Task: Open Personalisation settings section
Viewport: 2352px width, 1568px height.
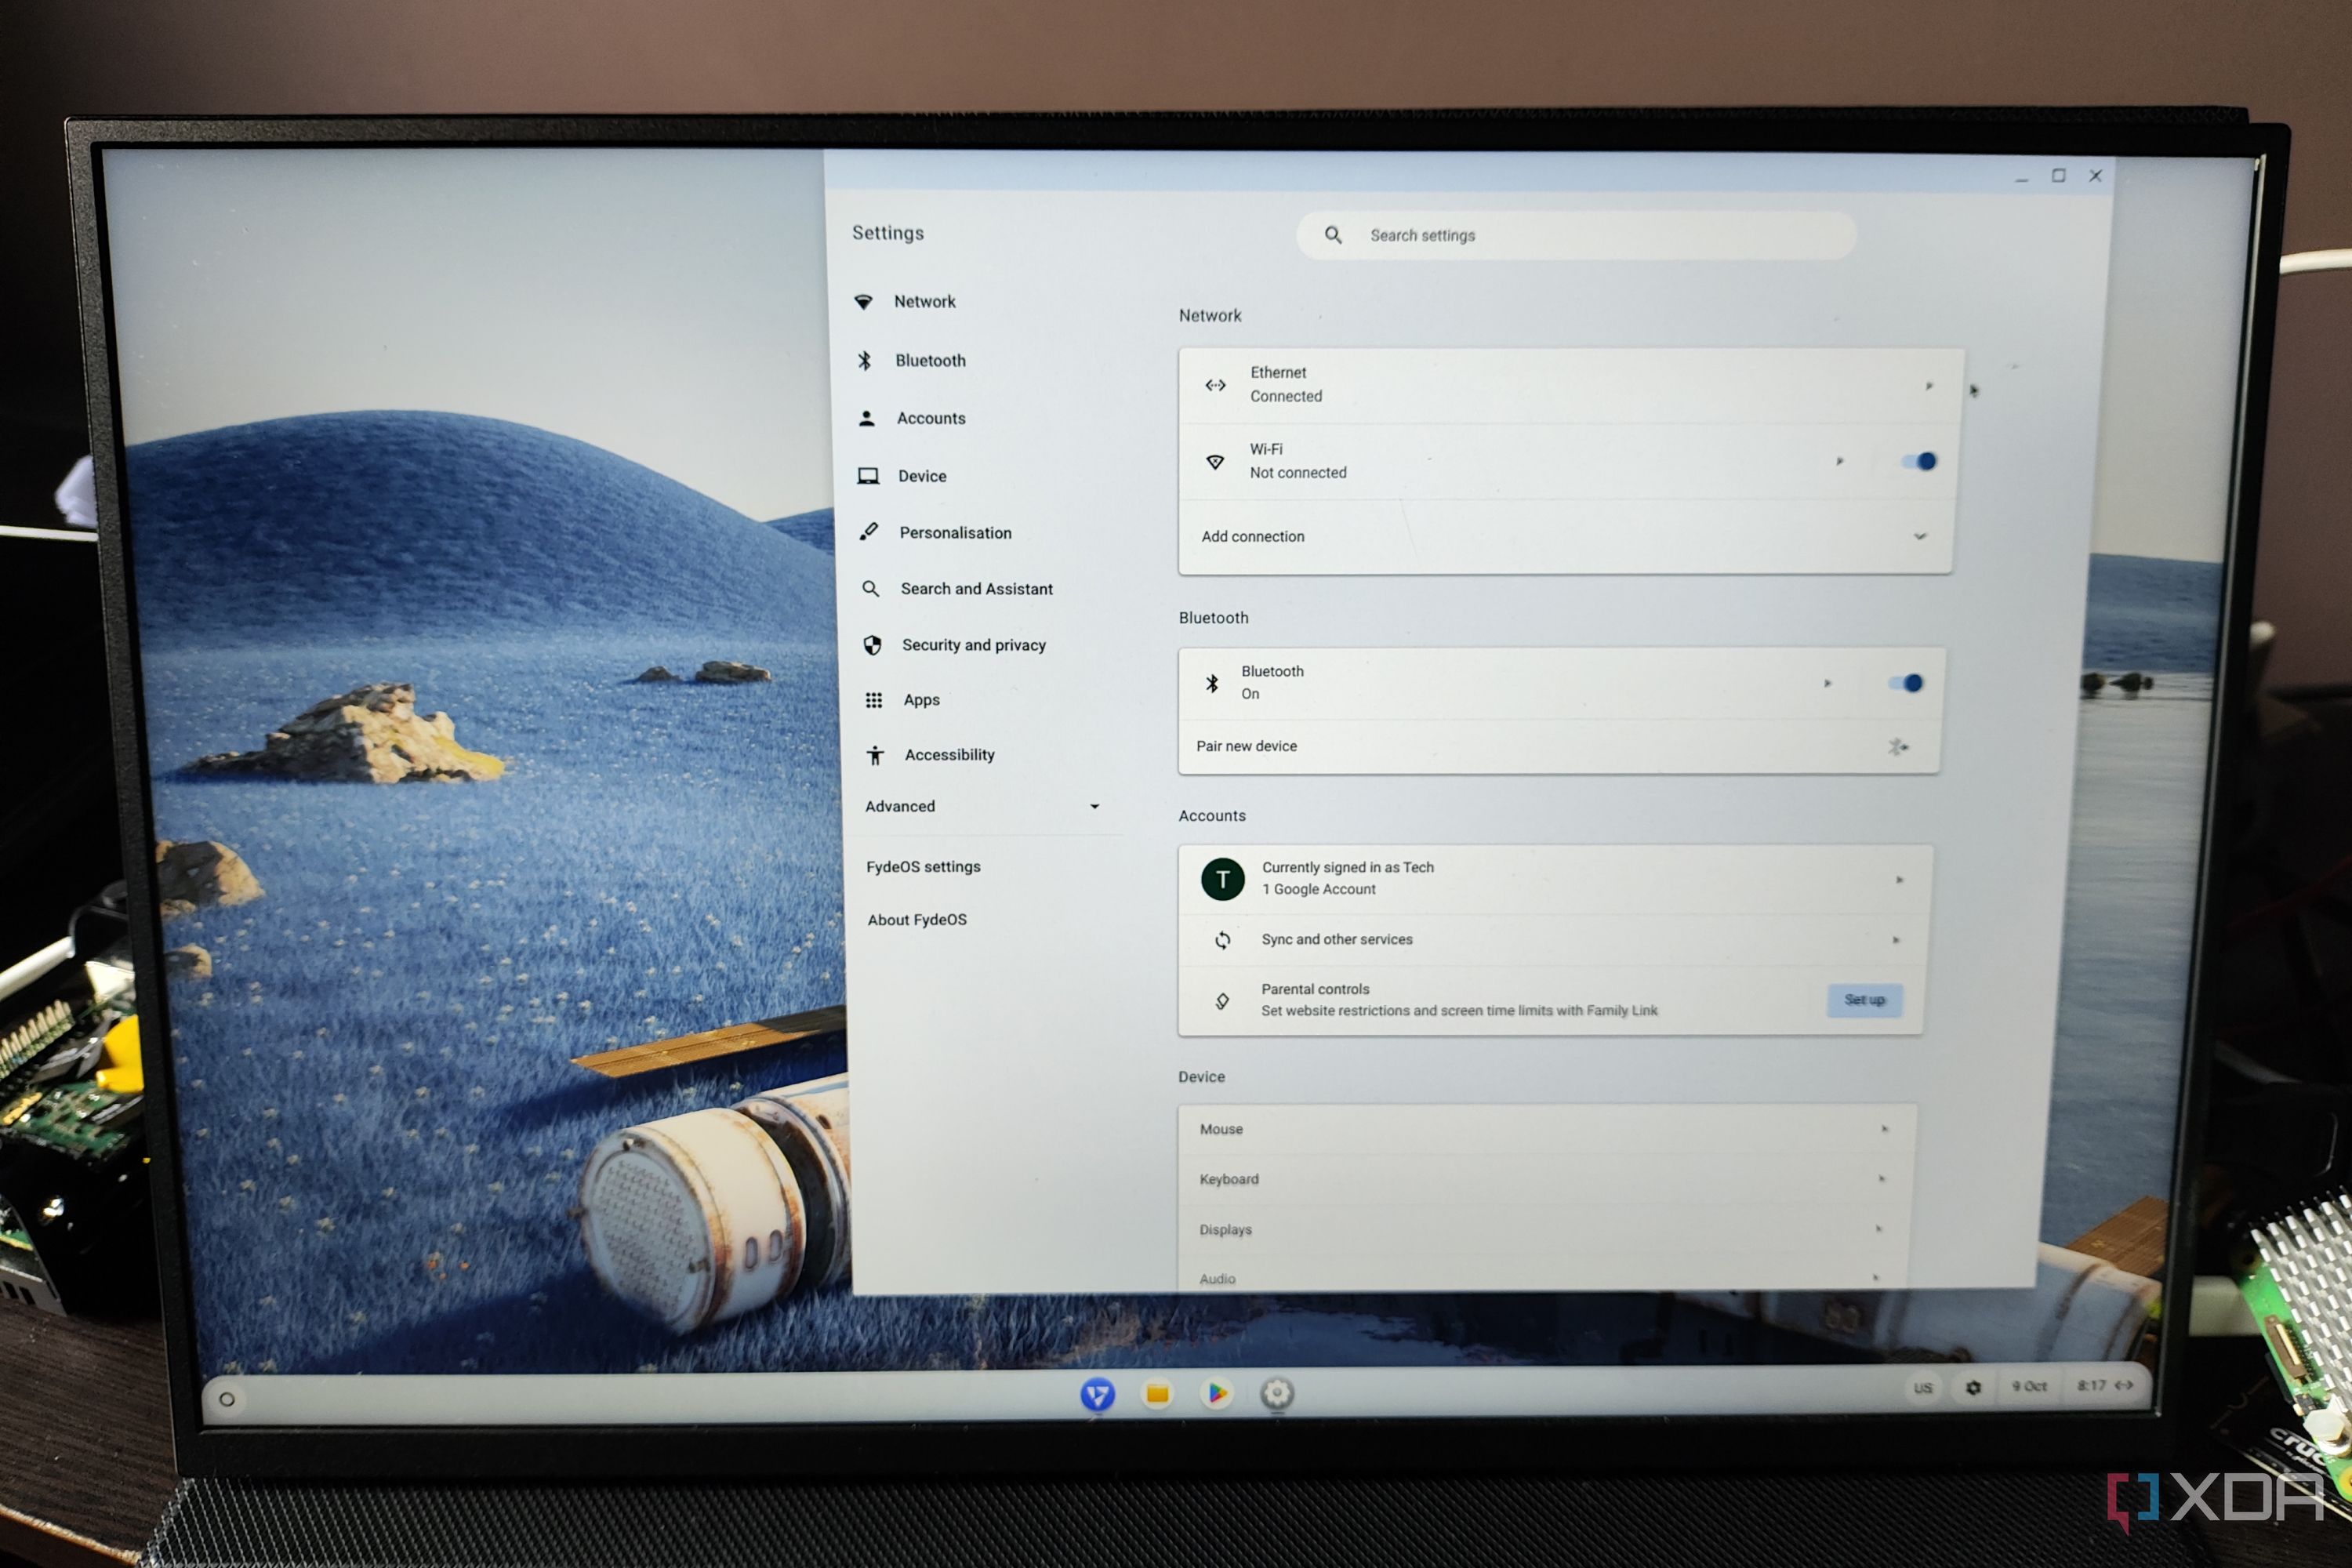Action: [x=955, y=533]
